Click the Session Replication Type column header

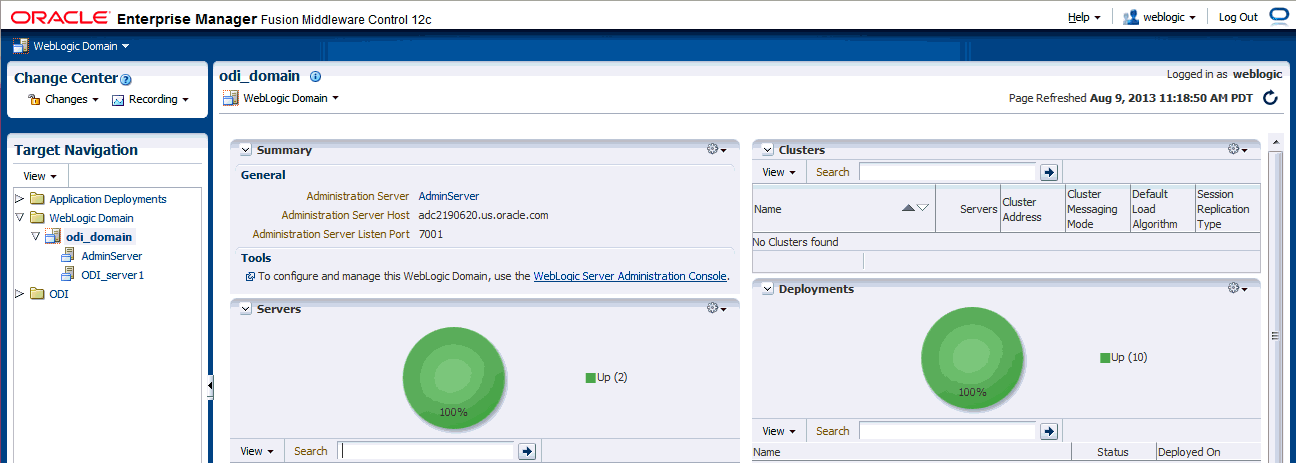1227,209
